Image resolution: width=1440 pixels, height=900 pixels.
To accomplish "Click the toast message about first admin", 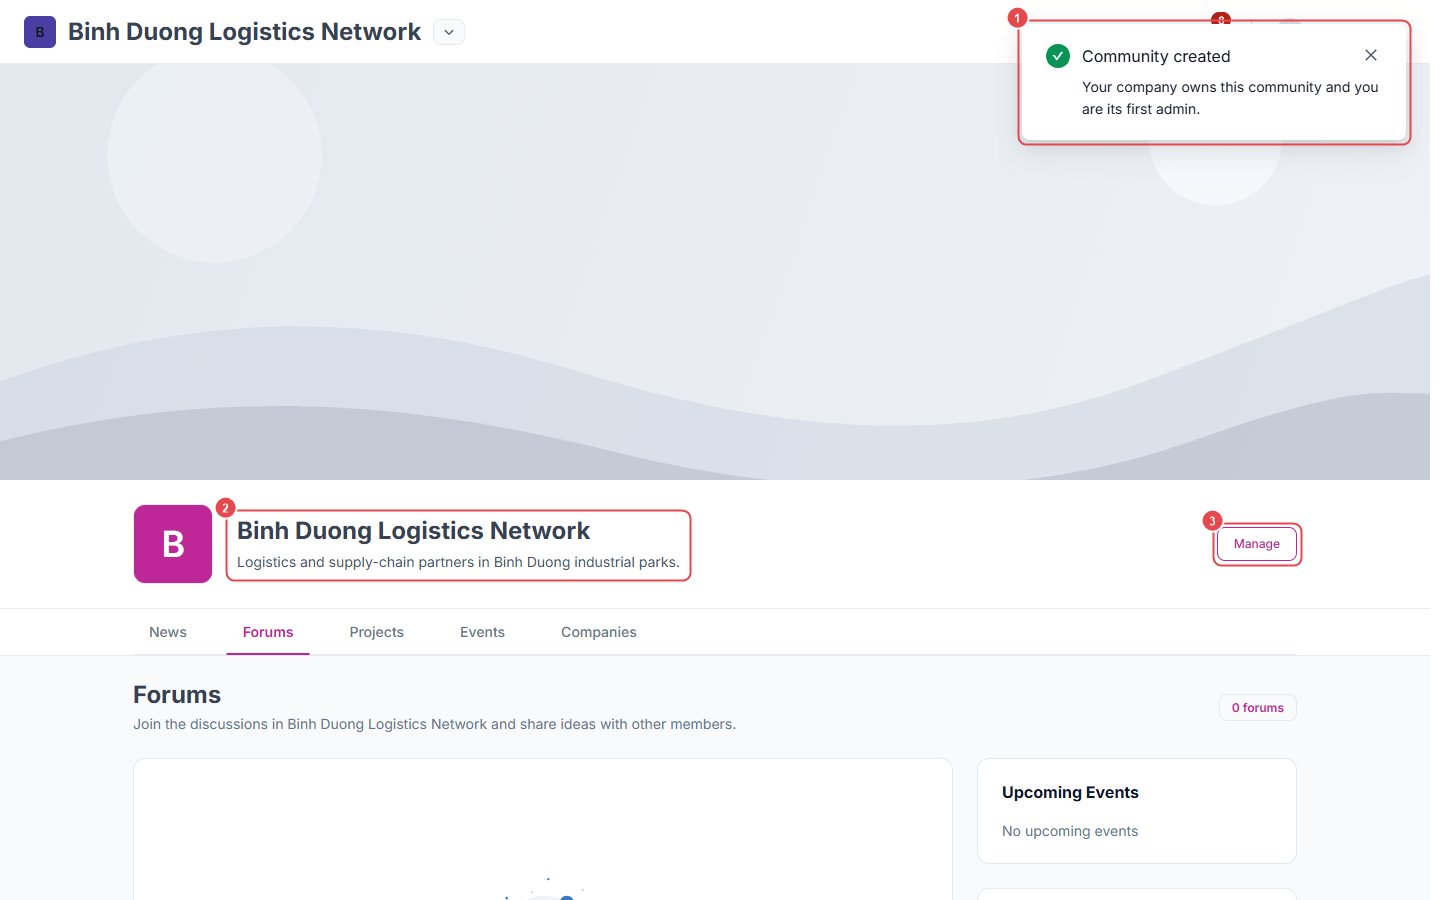I will (x=1230, y=98).
